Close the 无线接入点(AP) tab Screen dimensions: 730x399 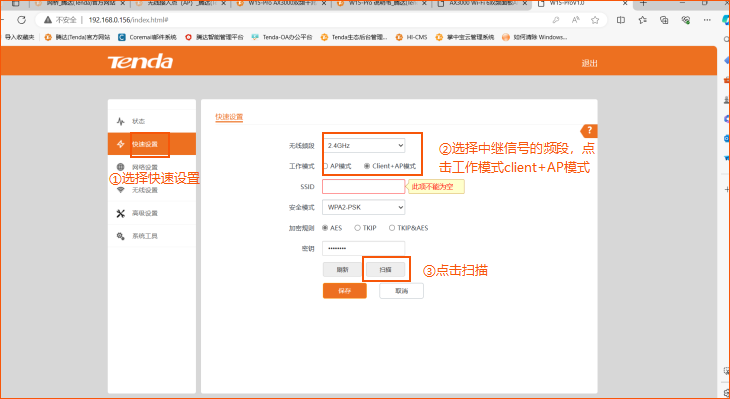pyautogui.click(x=223, y=3)
